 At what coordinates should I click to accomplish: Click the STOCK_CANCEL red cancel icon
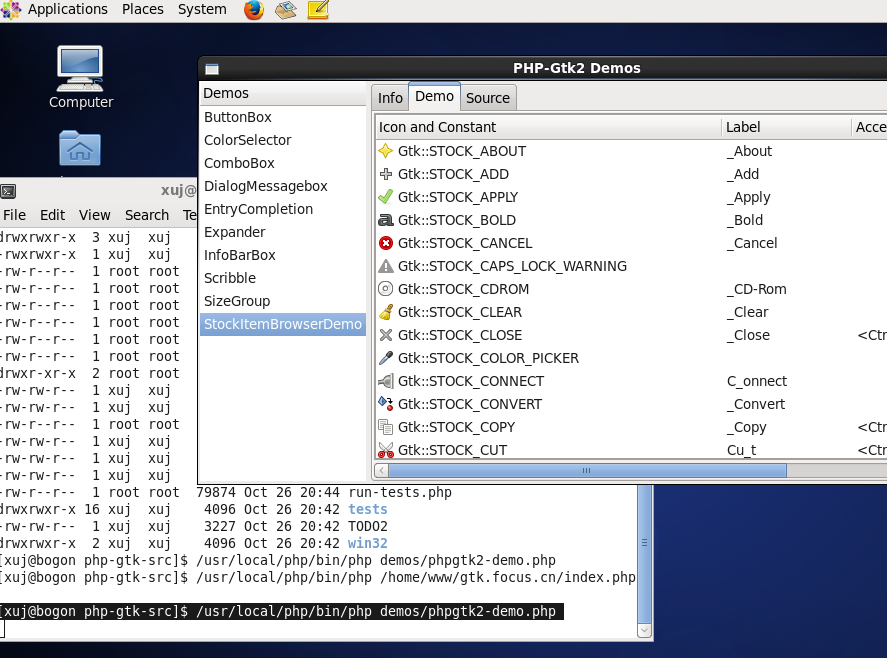pyautogui.click(x=385, y=243)
